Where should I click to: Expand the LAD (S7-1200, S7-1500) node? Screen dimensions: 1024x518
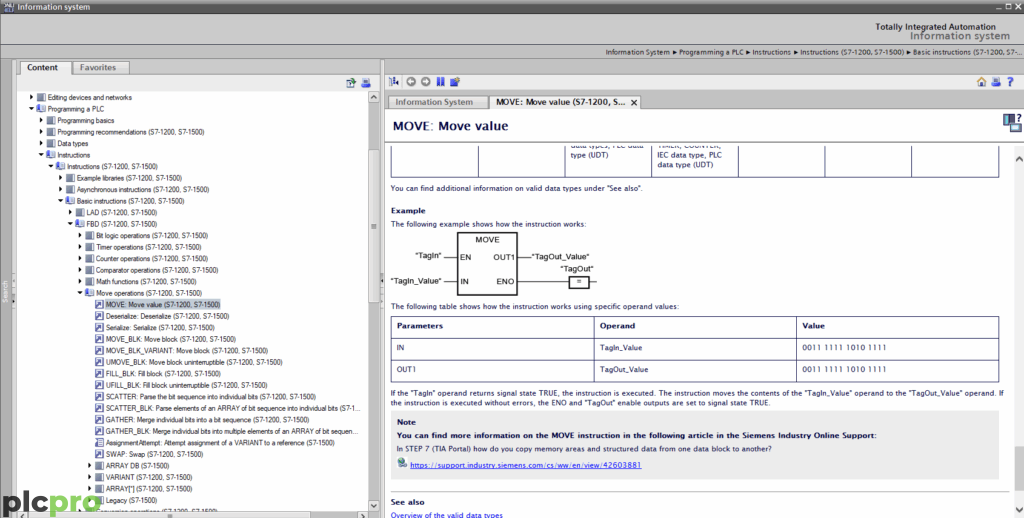point(70,212)
